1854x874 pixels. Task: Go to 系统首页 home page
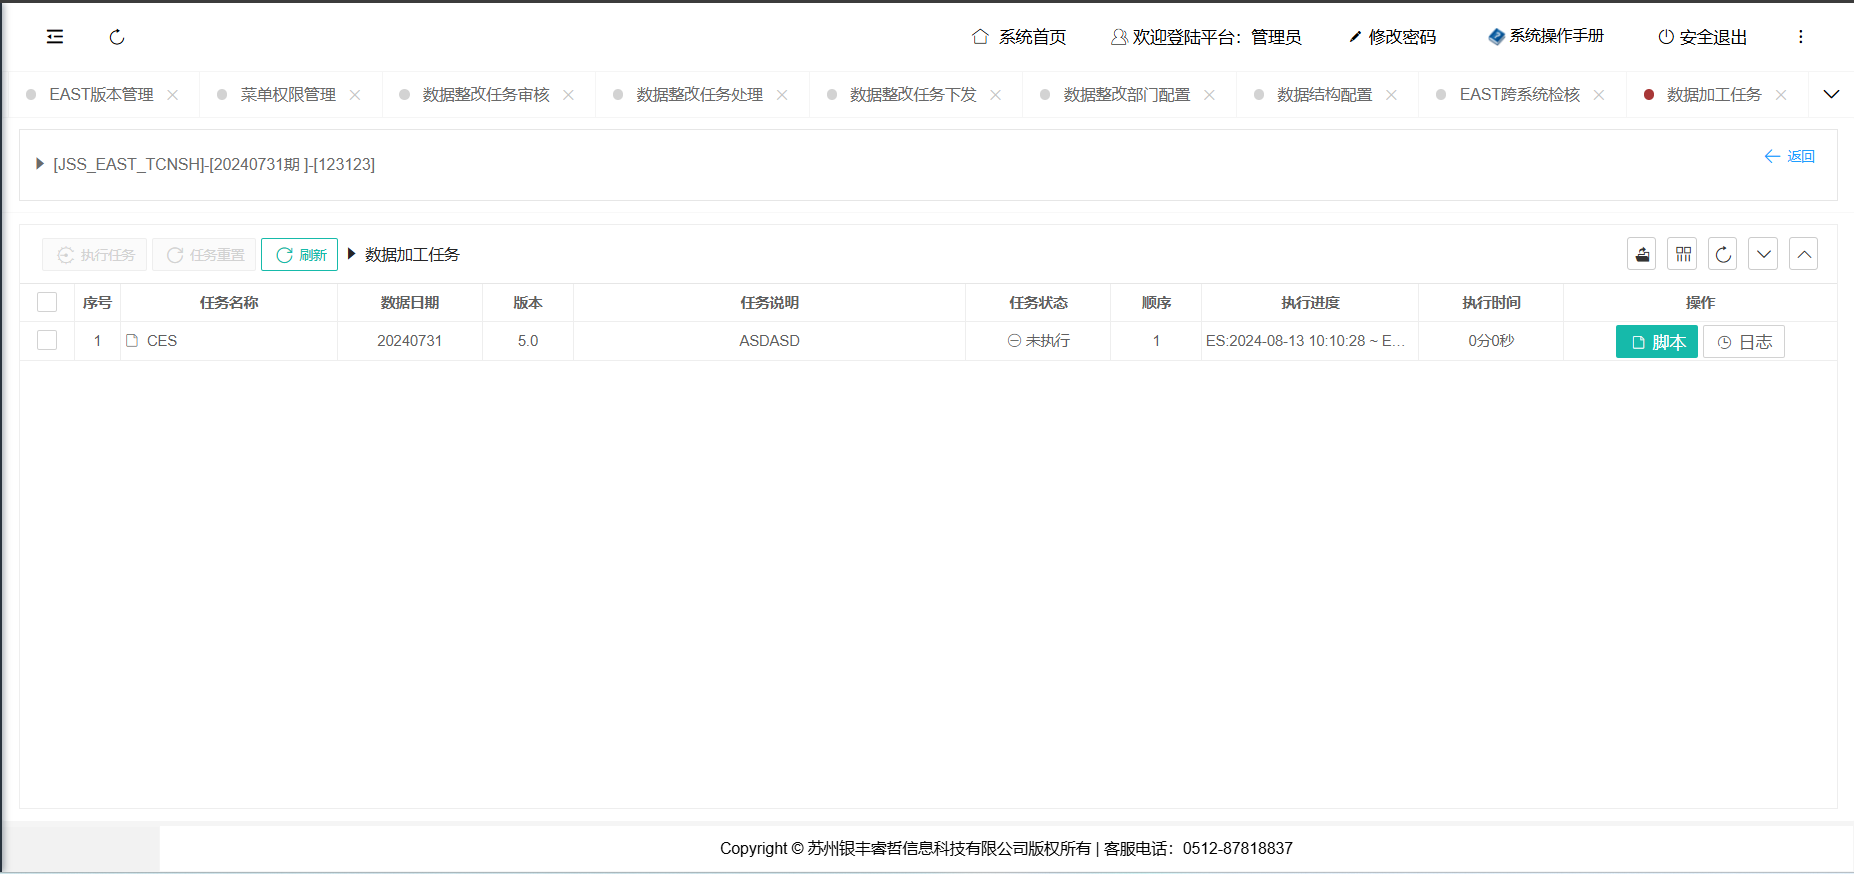(1019, 37)
